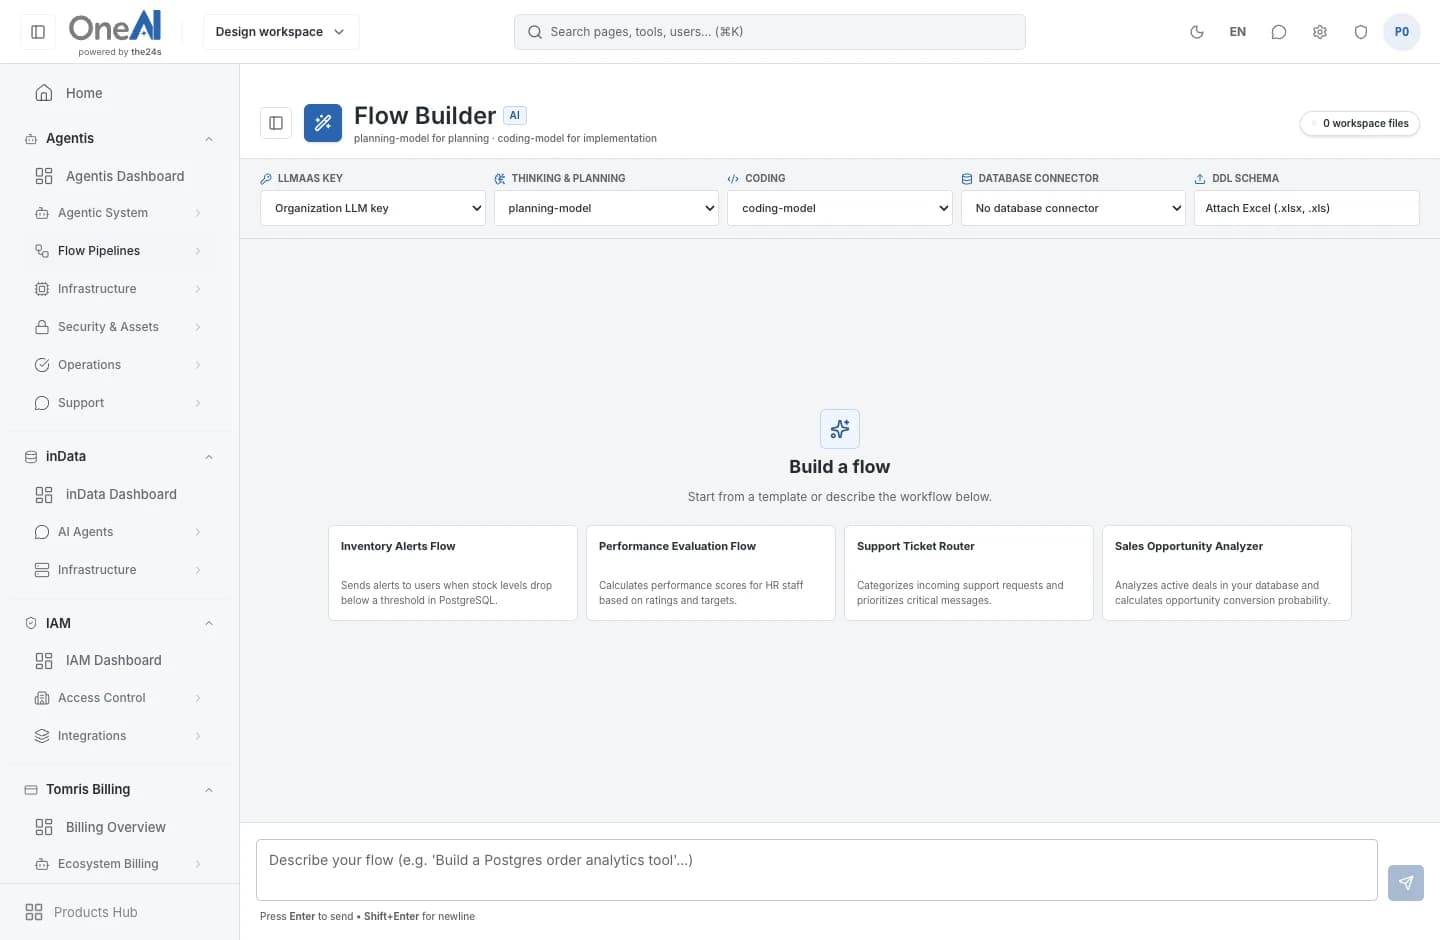
Task: Click the blue Flow Builder wand icon
Action: click(323, 123)
